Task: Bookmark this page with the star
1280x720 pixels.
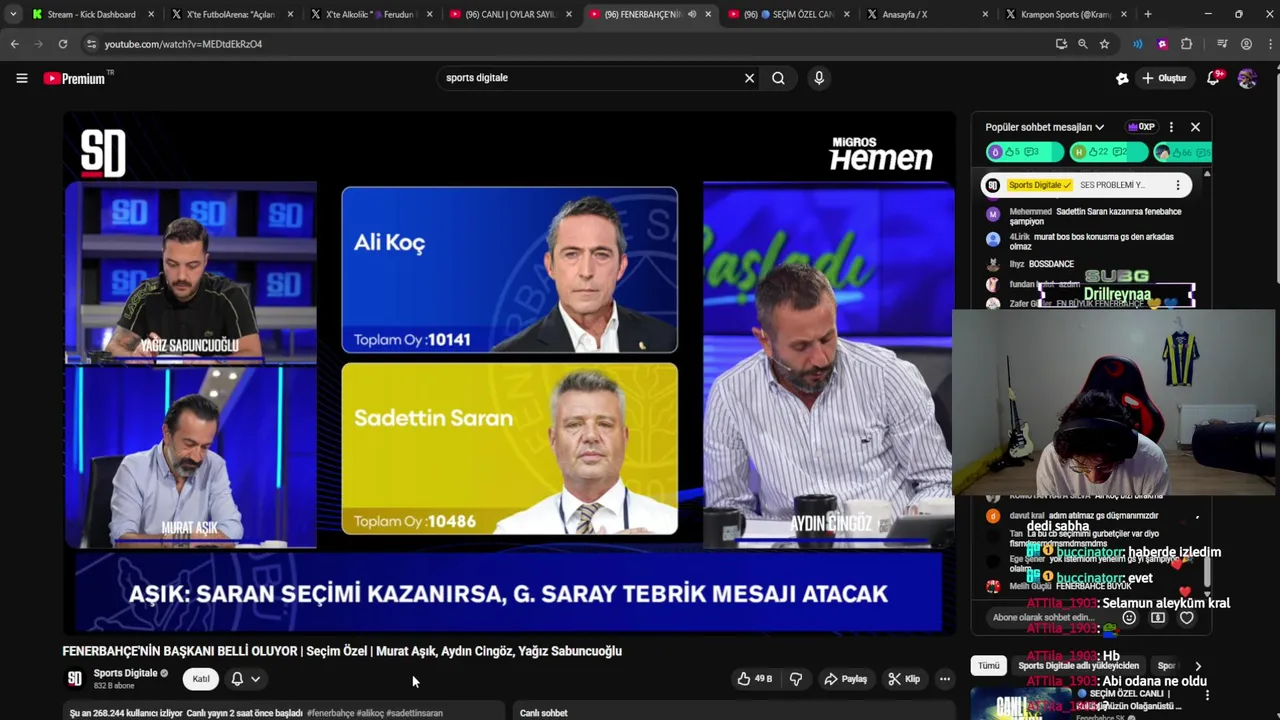Action: tap(1104, 44)
